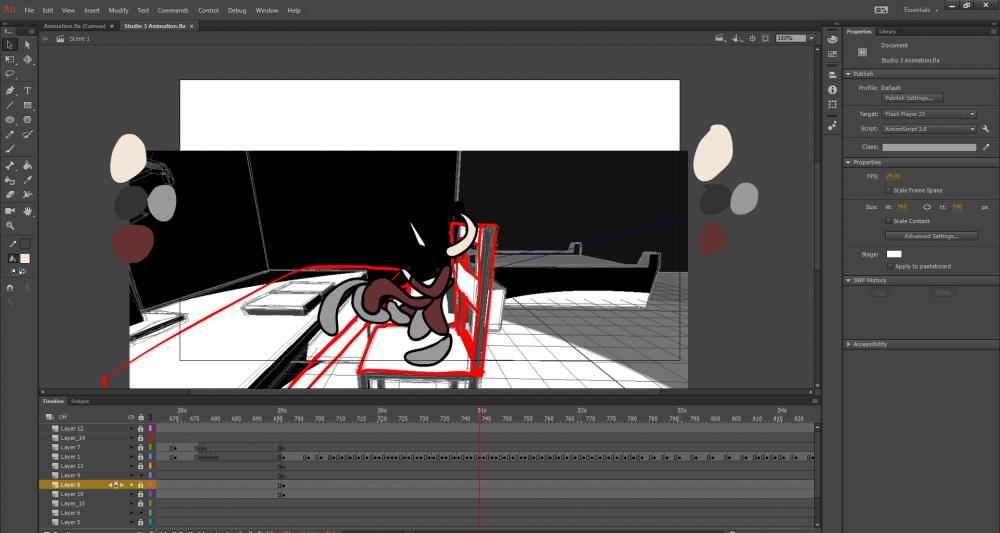
Task: Select the Hand tool
Action: (x=27, y=211)
